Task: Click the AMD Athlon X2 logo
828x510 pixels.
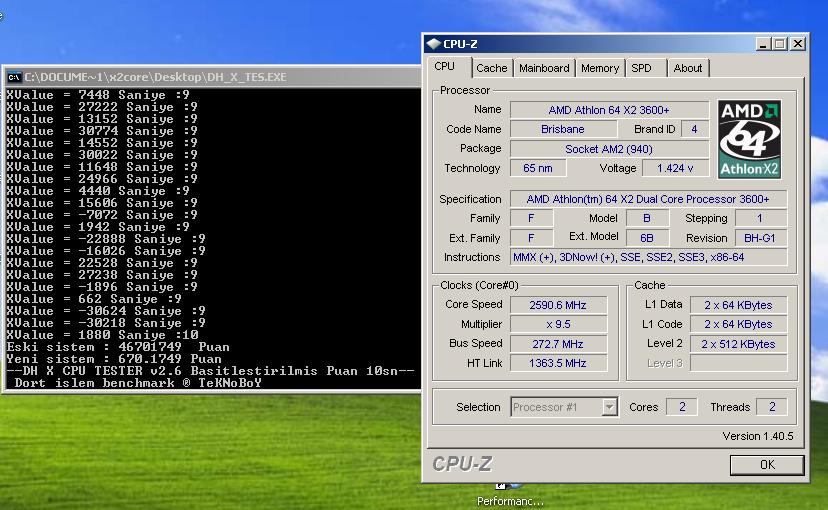Action: (749, 139)
